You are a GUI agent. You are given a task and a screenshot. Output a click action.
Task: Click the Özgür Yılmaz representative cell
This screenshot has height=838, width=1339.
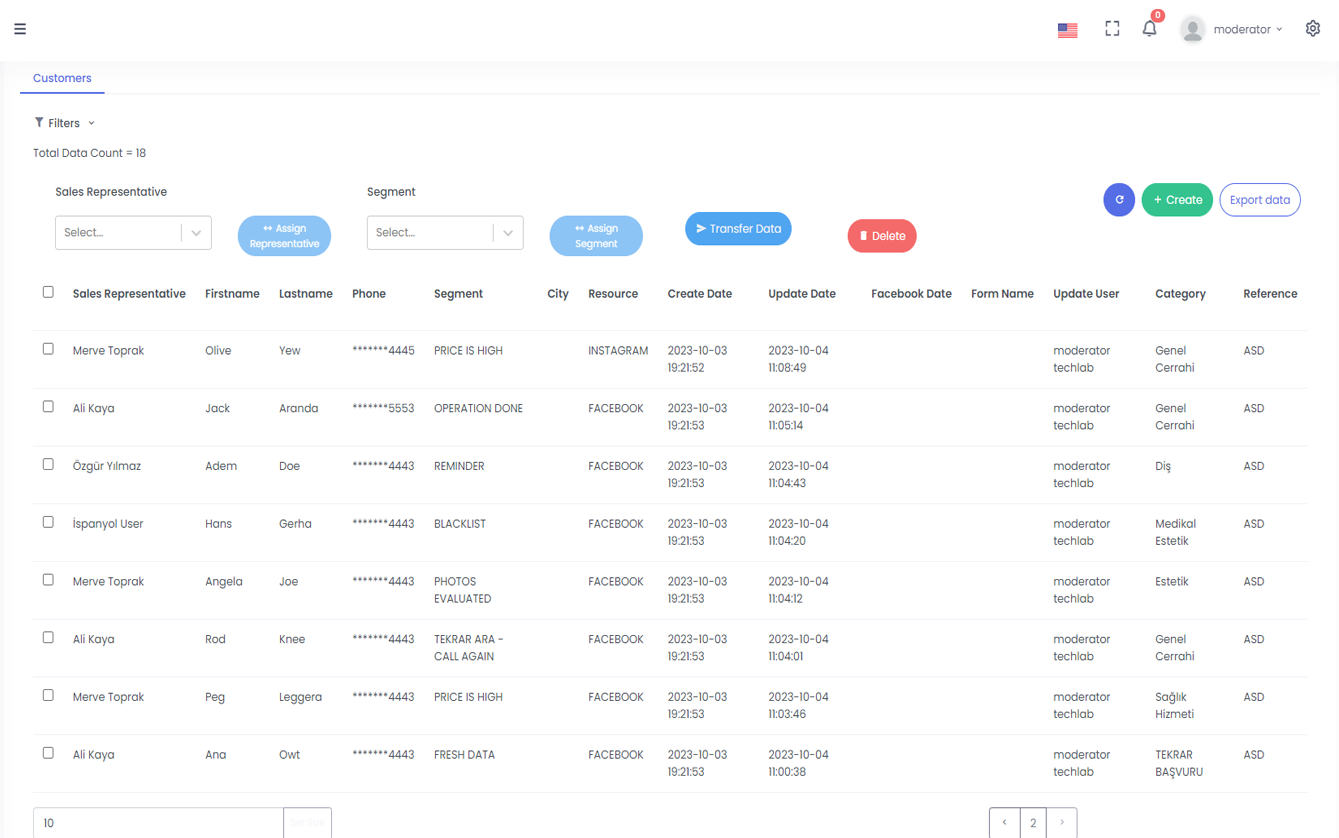(107, 466)
